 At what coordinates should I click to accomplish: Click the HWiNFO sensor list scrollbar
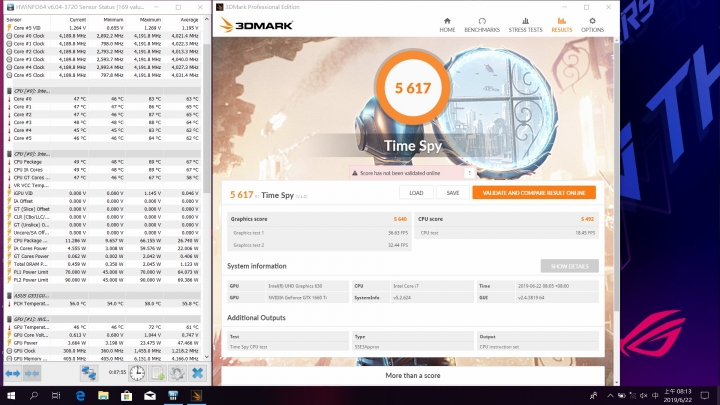(206, 119)
